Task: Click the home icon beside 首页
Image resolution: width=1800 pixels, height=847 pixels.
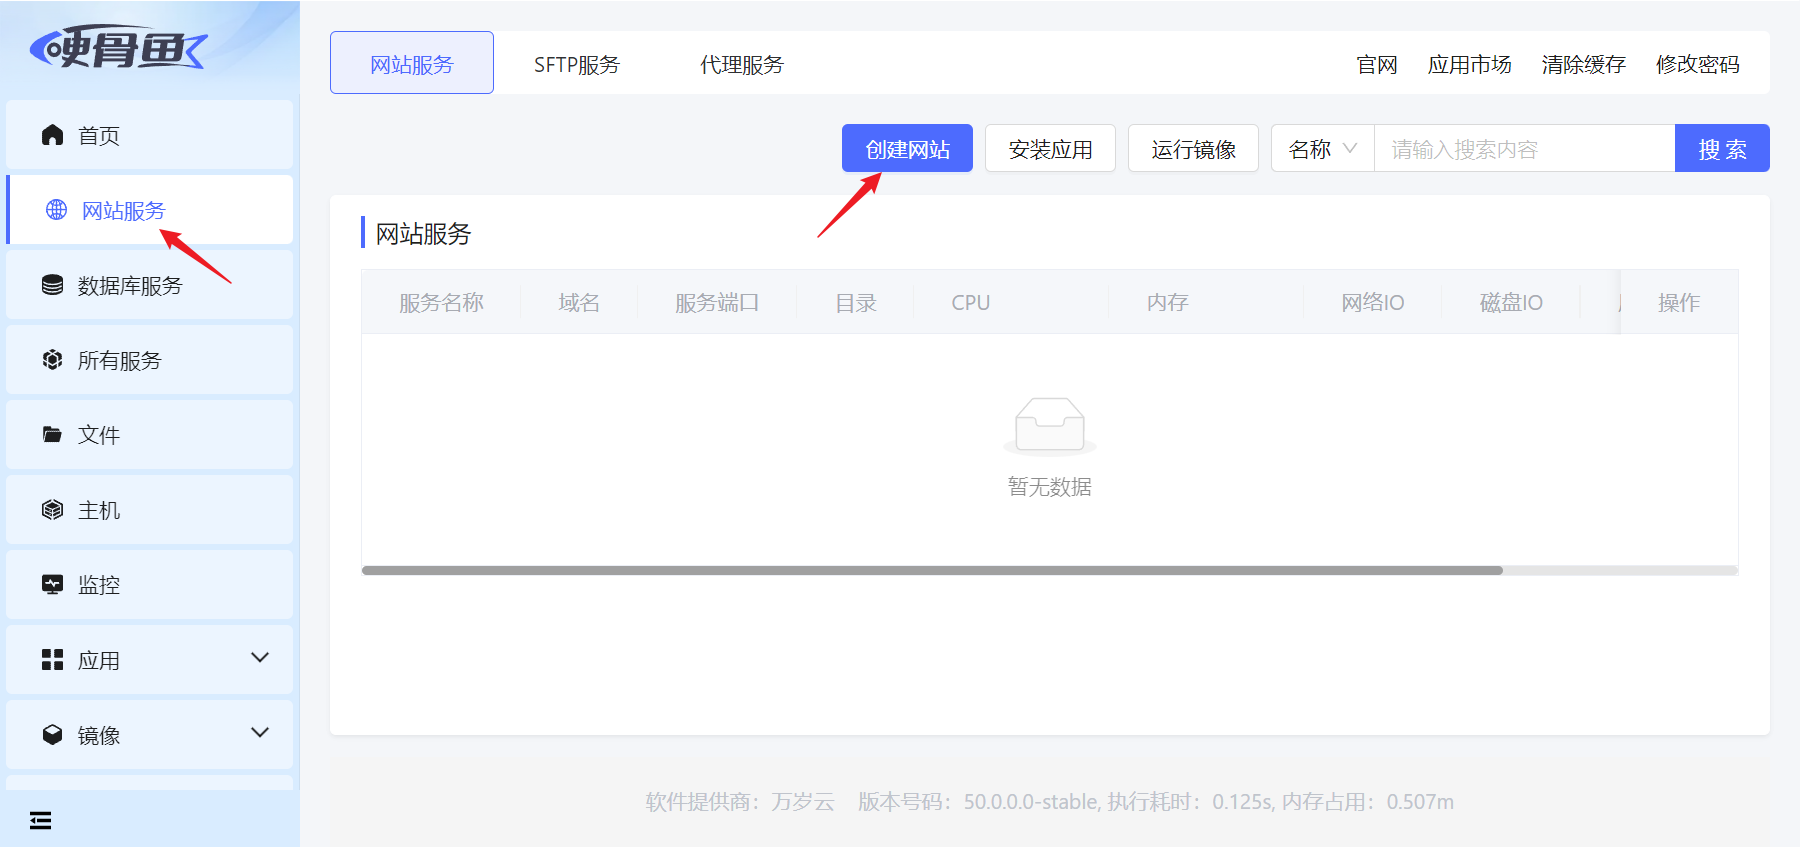Action: point(53,135)
